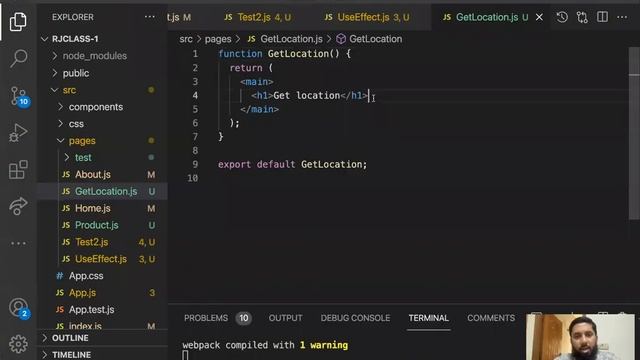The width and height of the screenshot is (640, 360).
Task: Open editor more actions ellipsis
Action: coord(622,17)
